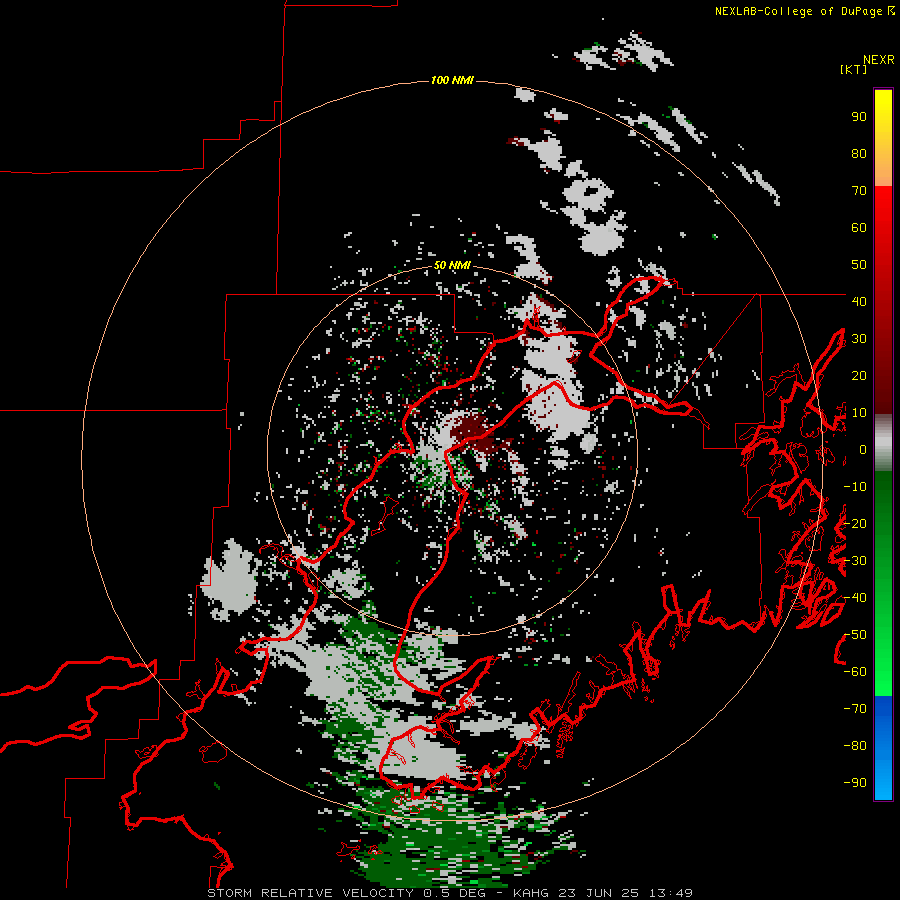
Task: Click the 40 value on the velocity scale
Action: [859, 301]
